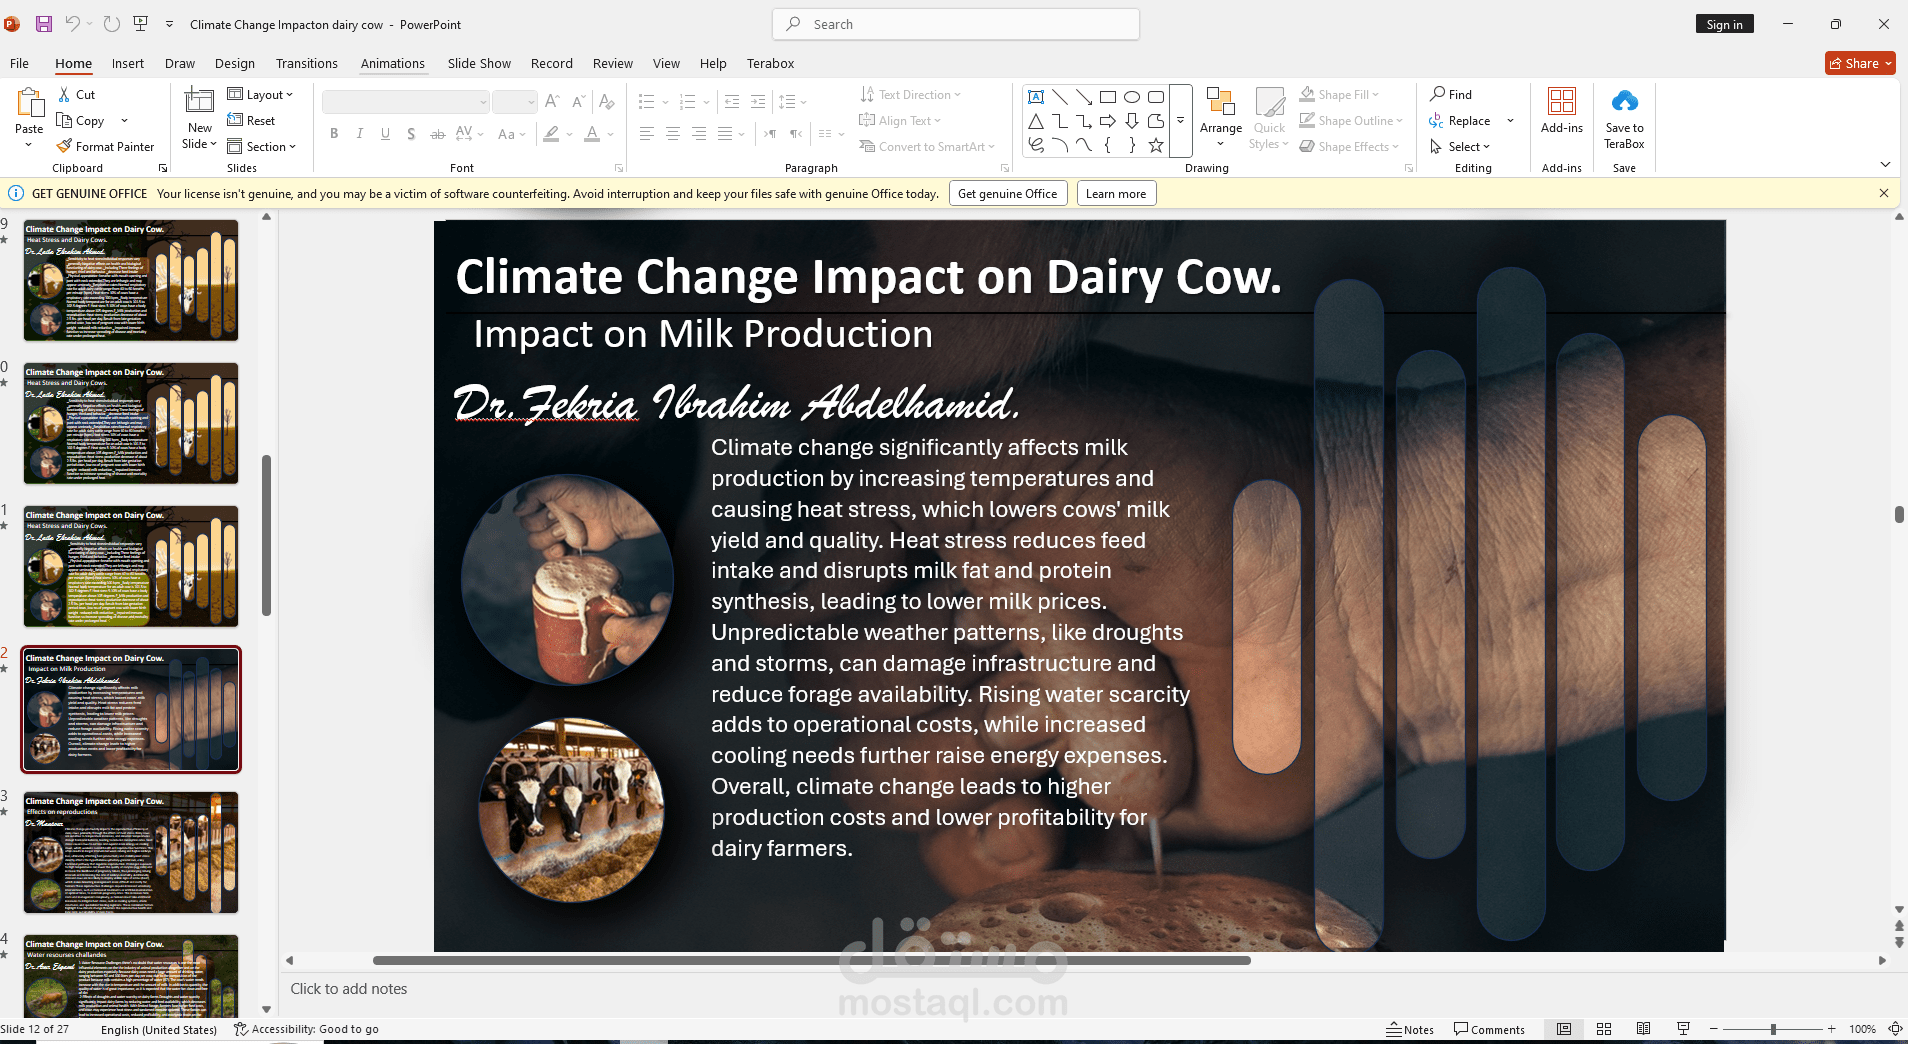Open the font name combo box
Image resolution: width=1908 pixels, height=1044 pixels.
tap(406, 102)
